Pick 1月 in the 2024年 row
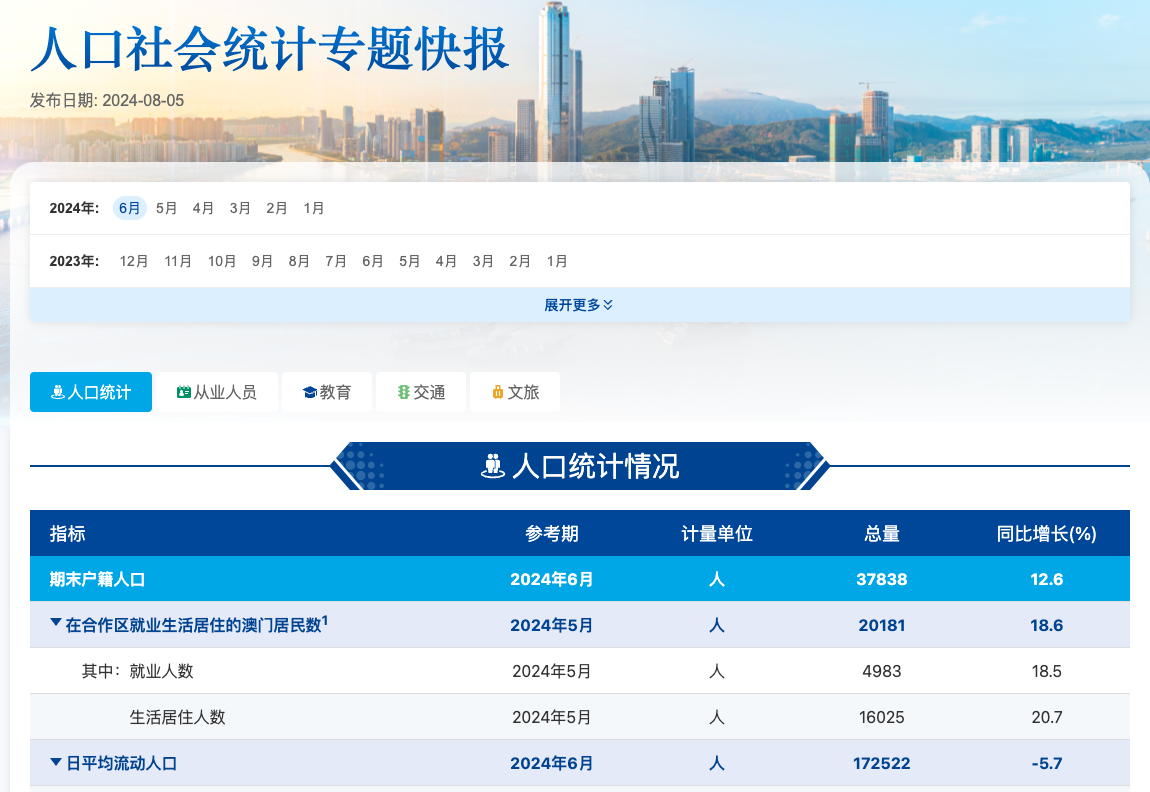 click(314, 208)
